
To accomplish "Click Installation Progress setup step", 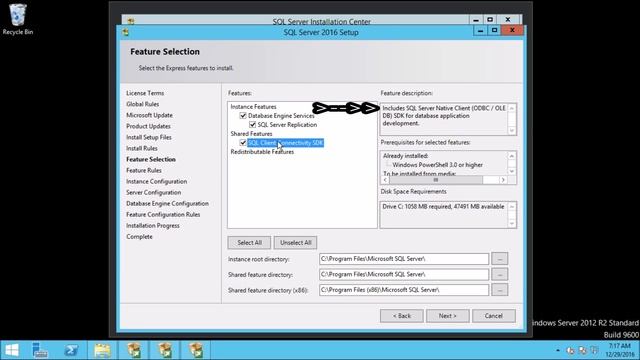I will (153, 225).
